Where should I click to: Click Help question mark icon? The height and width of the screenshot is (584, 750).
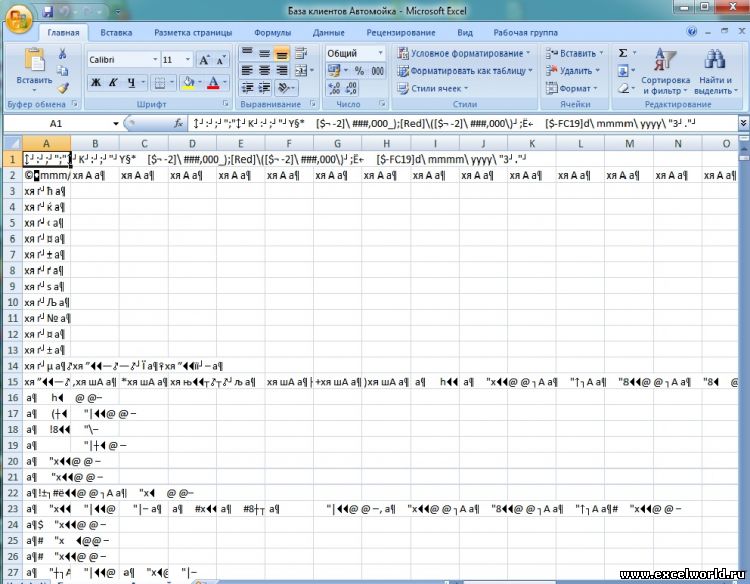tap(692, 32)
